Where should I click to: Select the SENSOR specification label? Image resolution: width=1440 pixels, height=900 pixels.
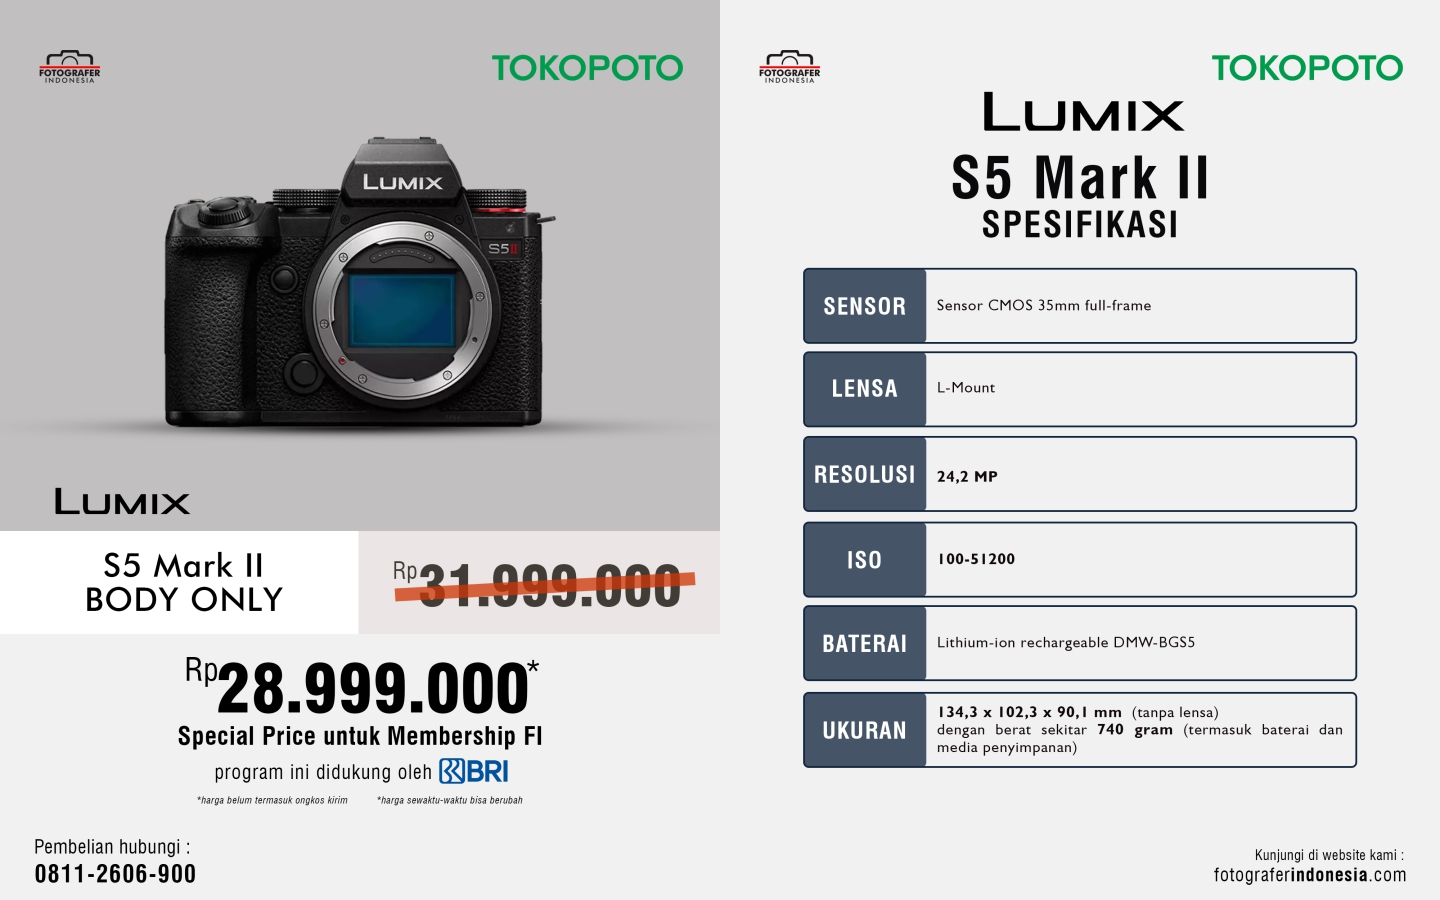[865, 306]
